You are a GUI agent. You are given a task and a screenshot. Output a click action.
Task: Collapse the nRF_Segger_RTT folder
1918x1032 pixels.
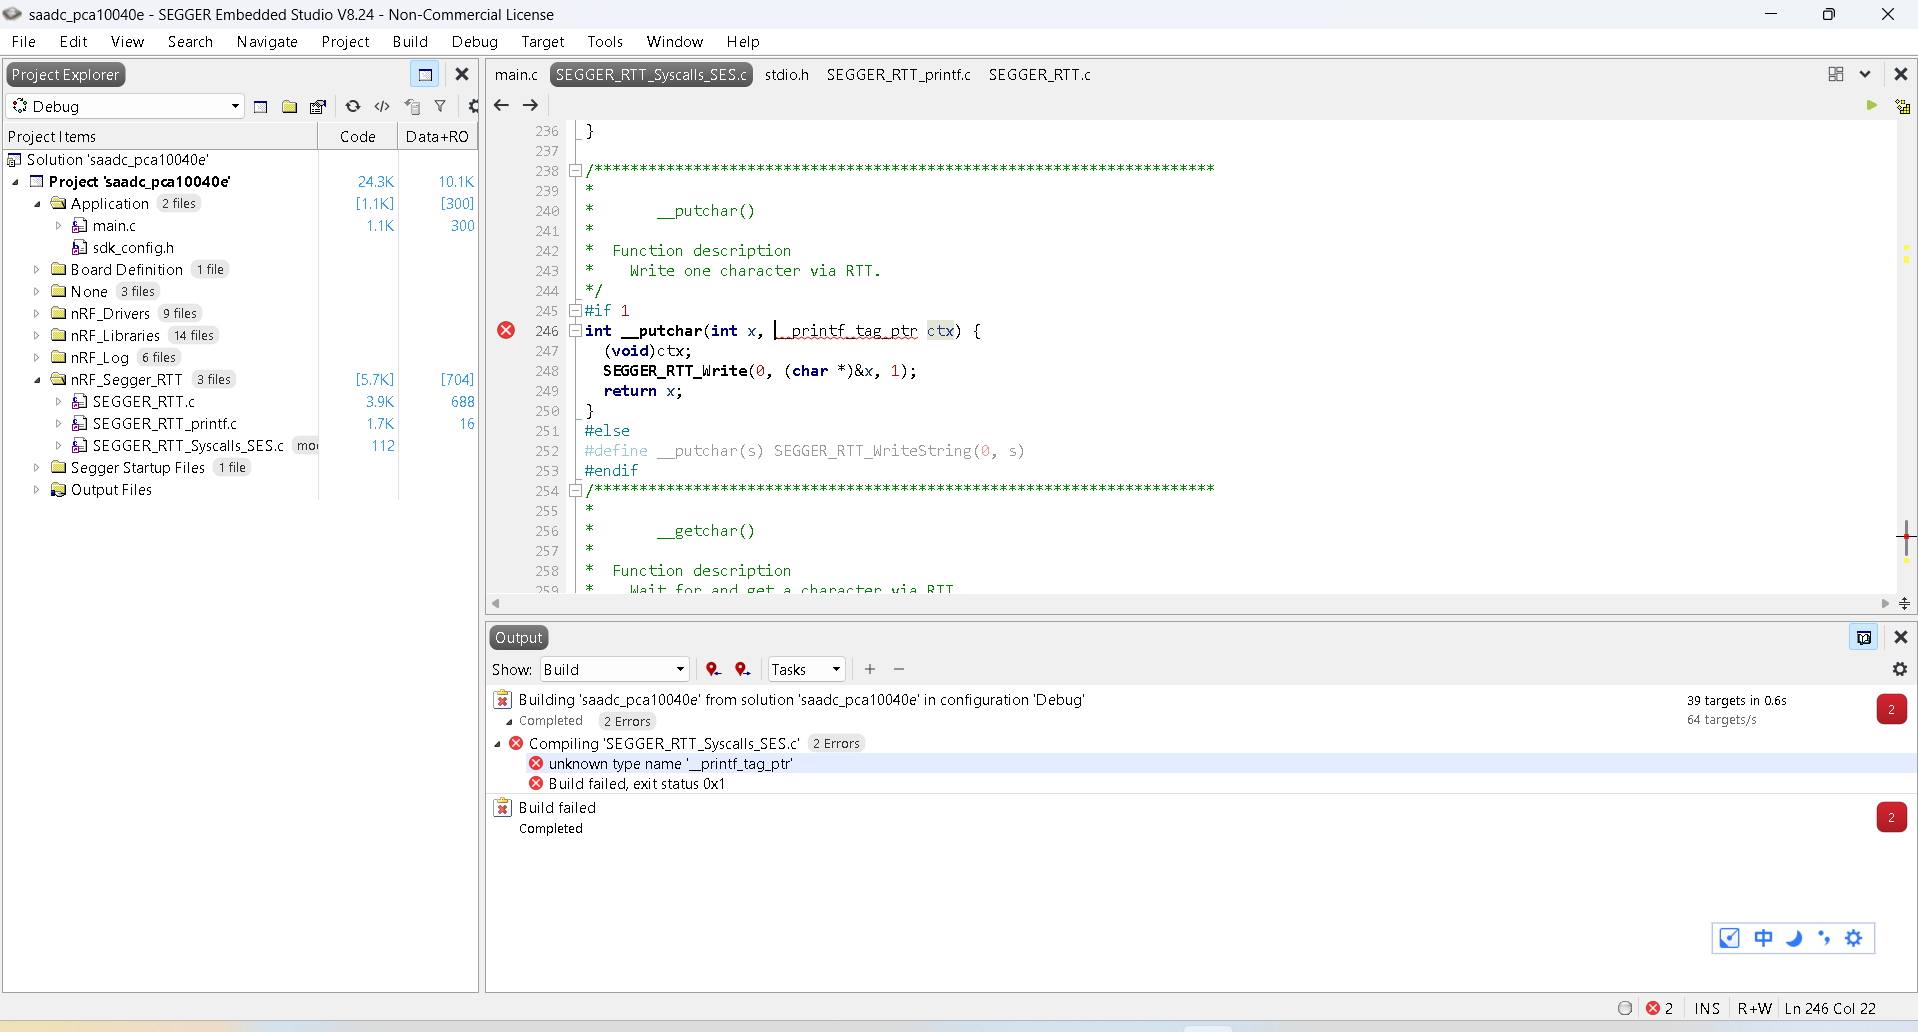pyautogui.click(x=37, y=380)
